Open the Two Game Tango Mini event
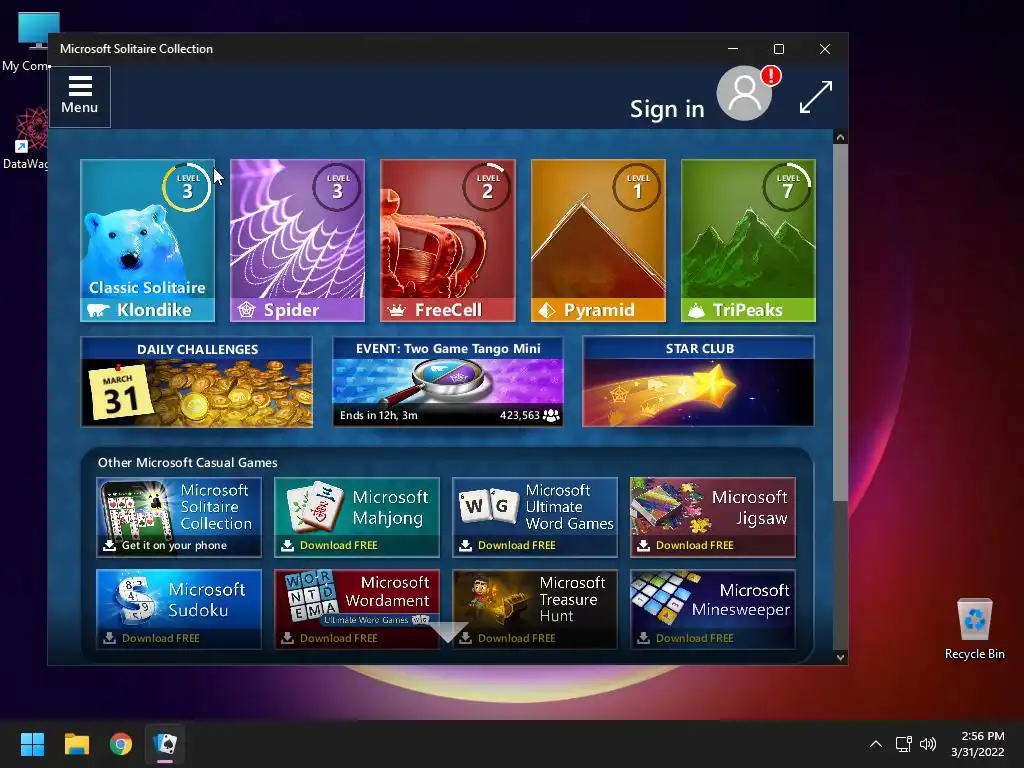1024x768 pixels. (x=447, y=381)
